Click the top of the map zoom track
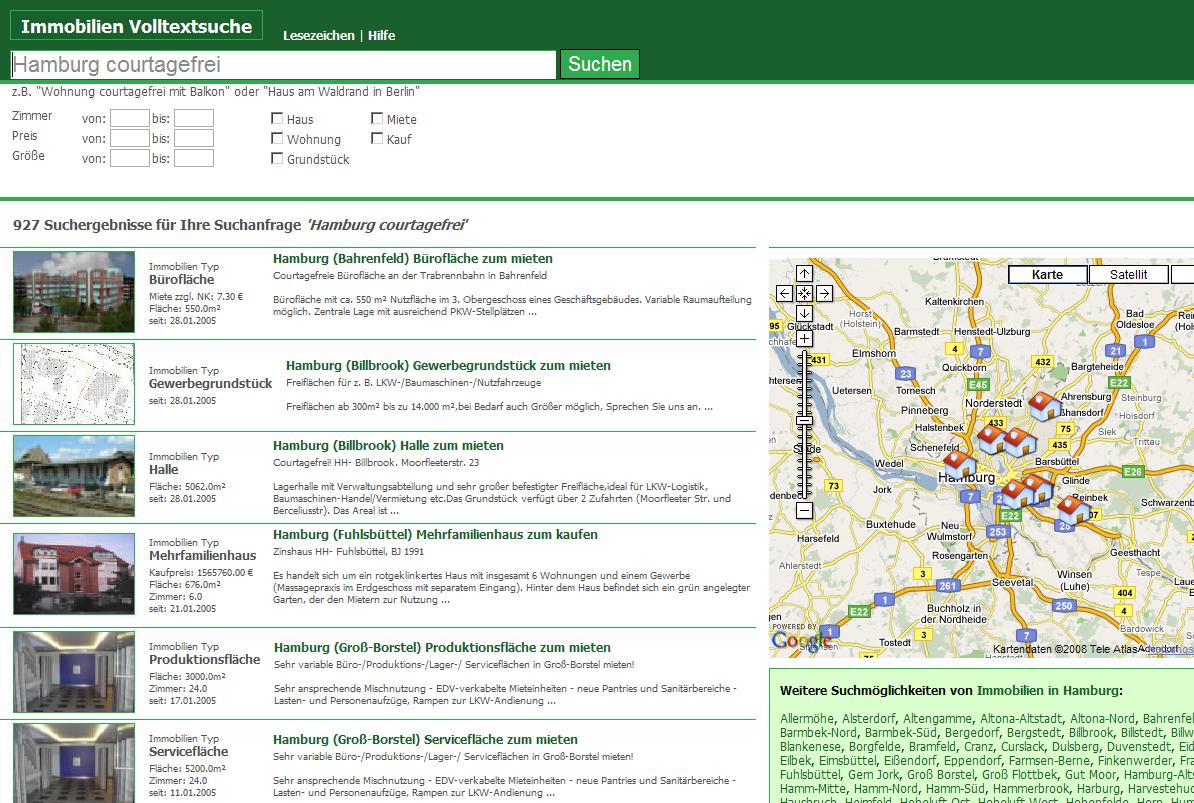 click(x=804, y=354)
